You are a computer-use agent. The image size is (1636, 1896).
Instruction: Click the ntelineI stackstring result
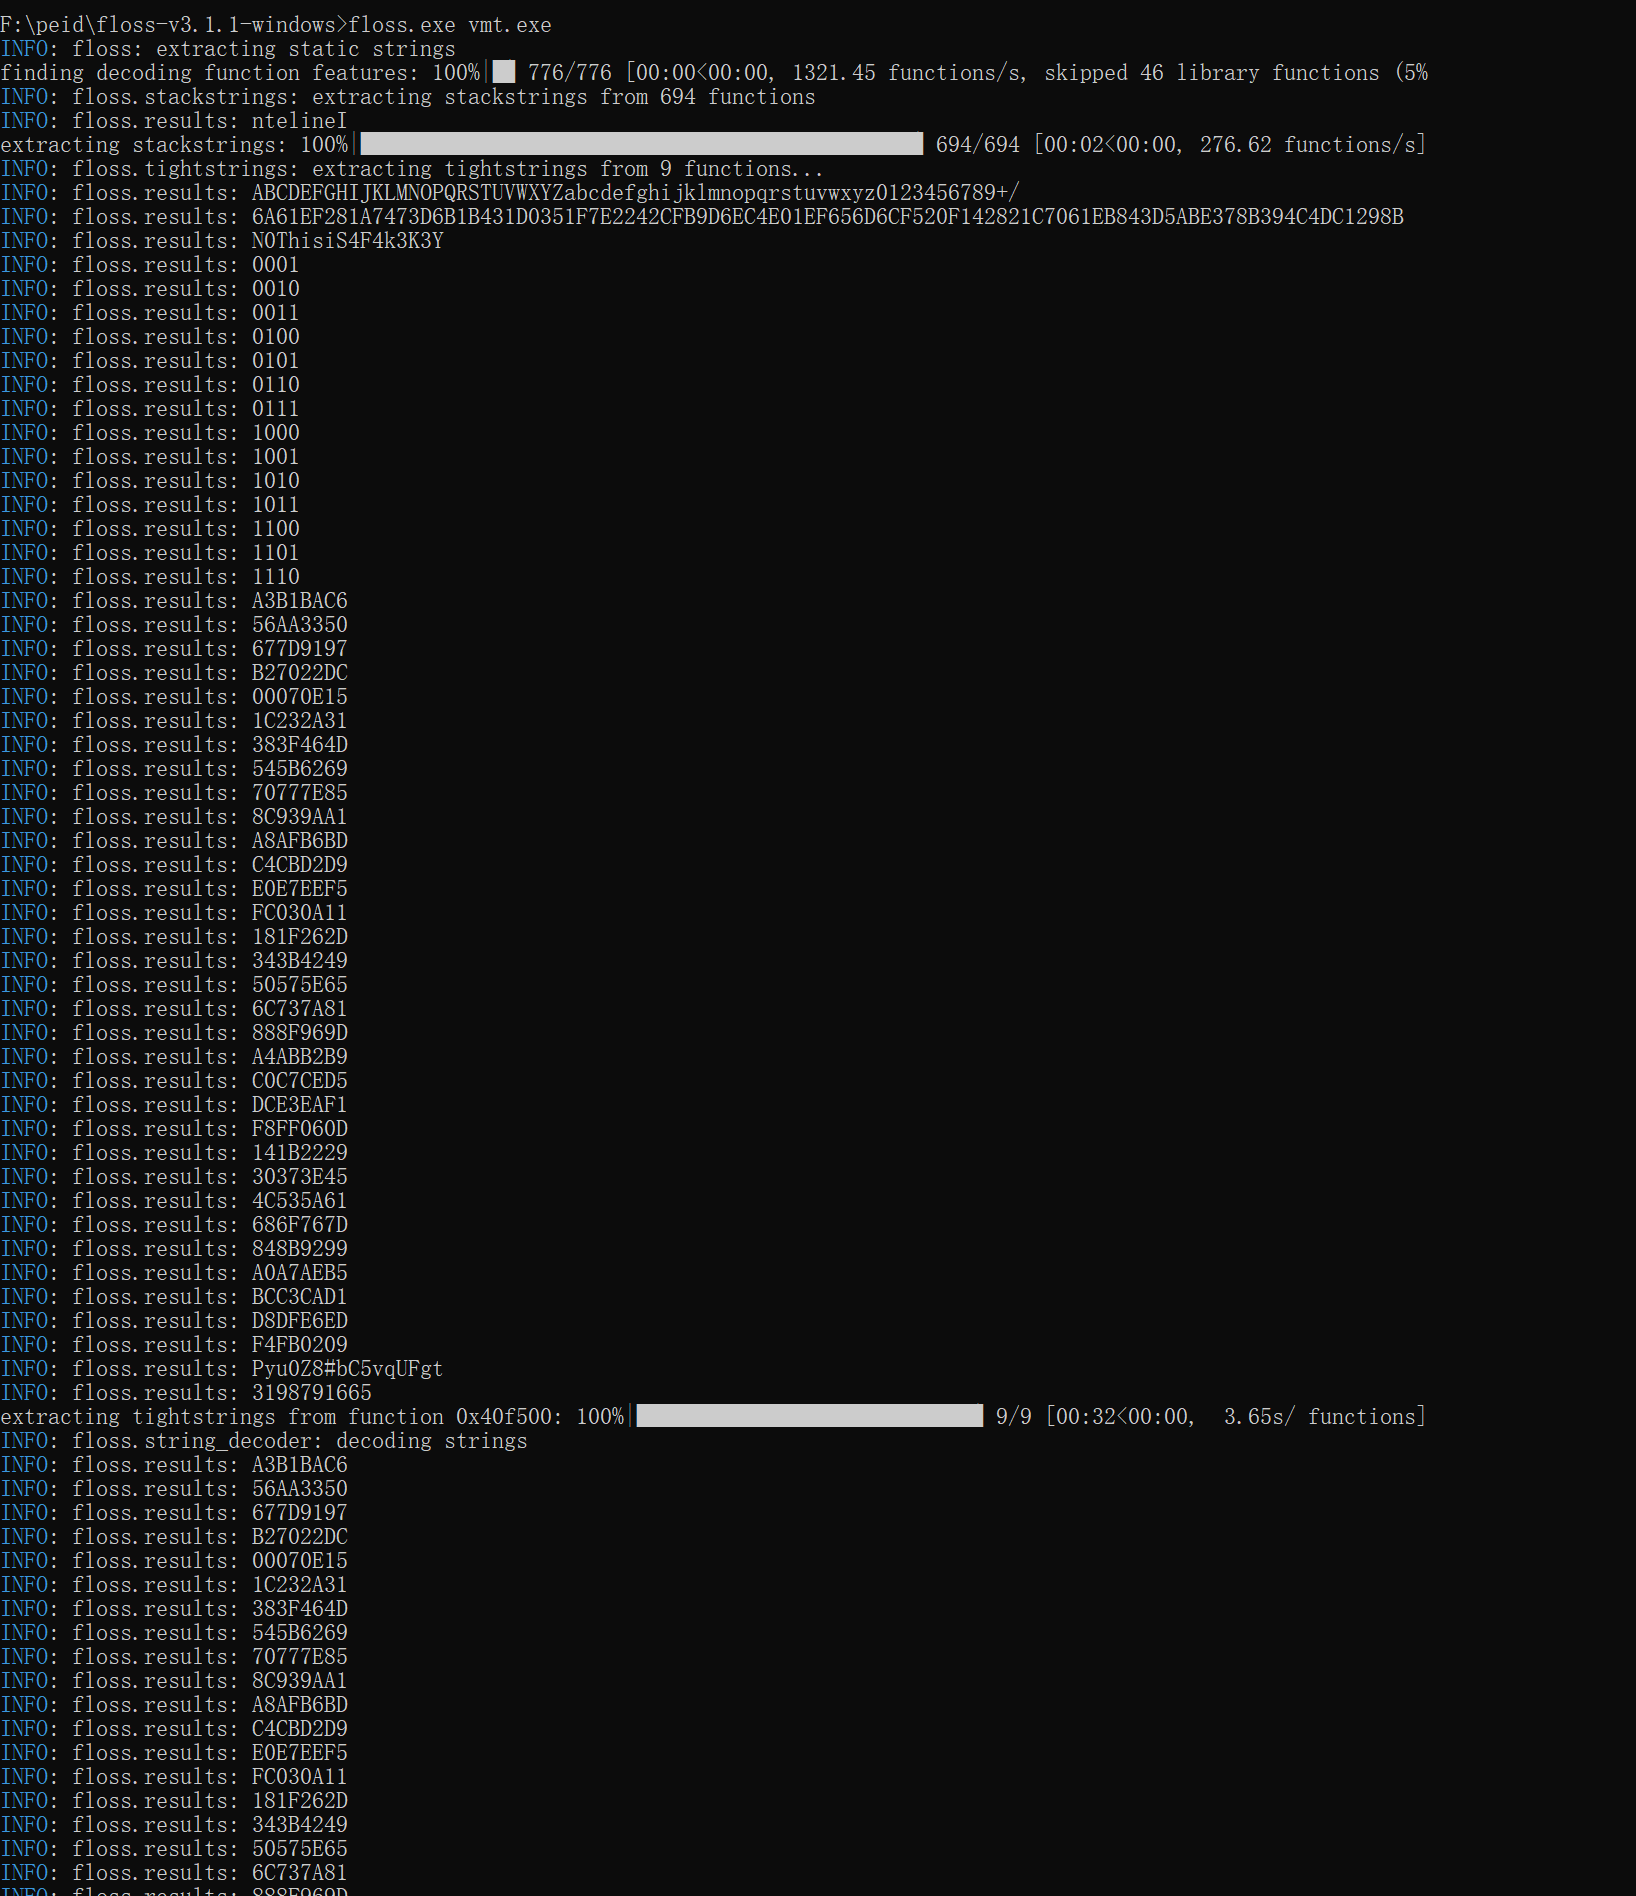(299, 121)
